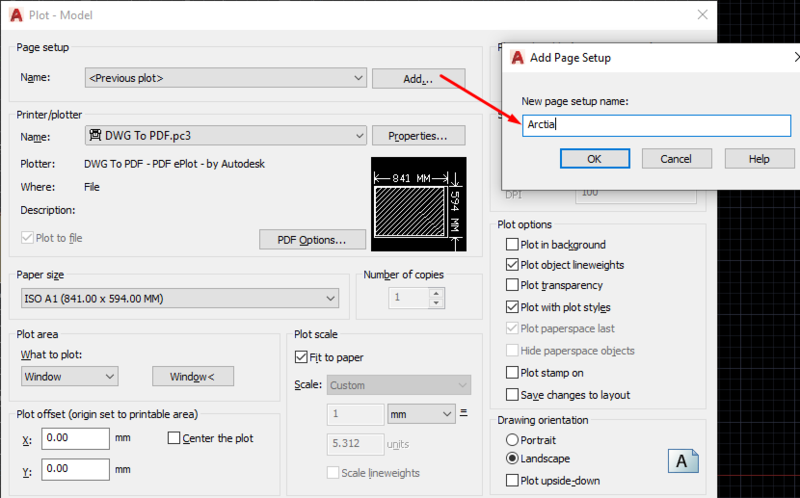800x498 pixels.
Task: Click OK in Add Page Setup dialog
Action: click(594, 159)
